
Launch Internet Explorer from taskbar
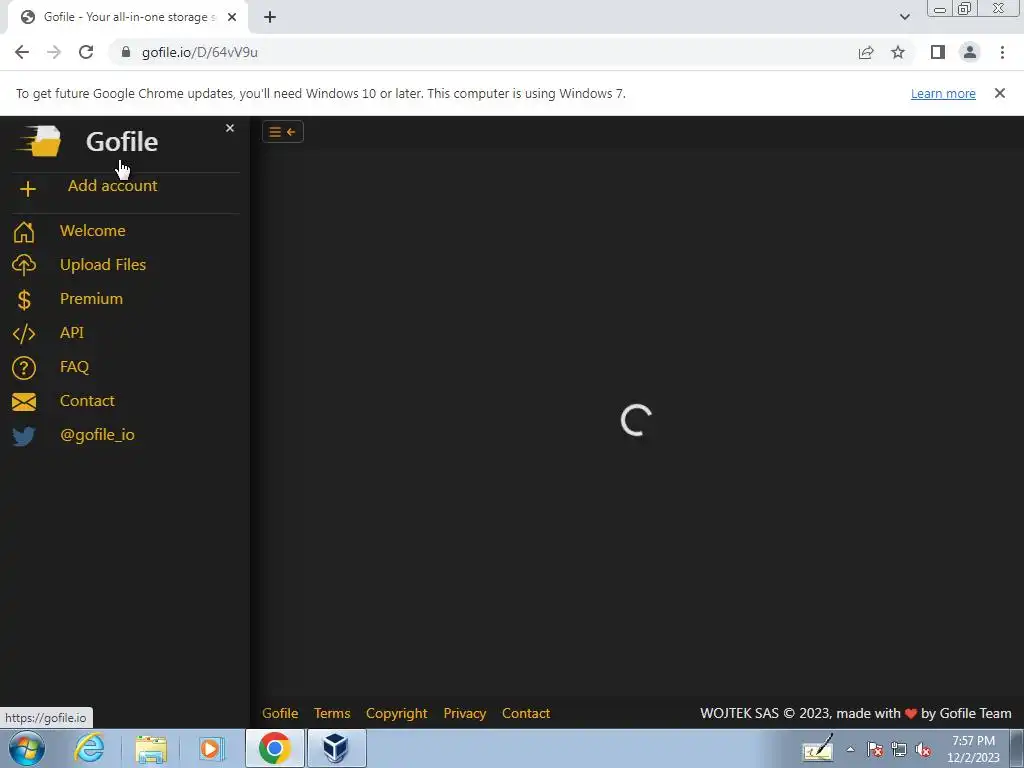(x=89, y=748)
